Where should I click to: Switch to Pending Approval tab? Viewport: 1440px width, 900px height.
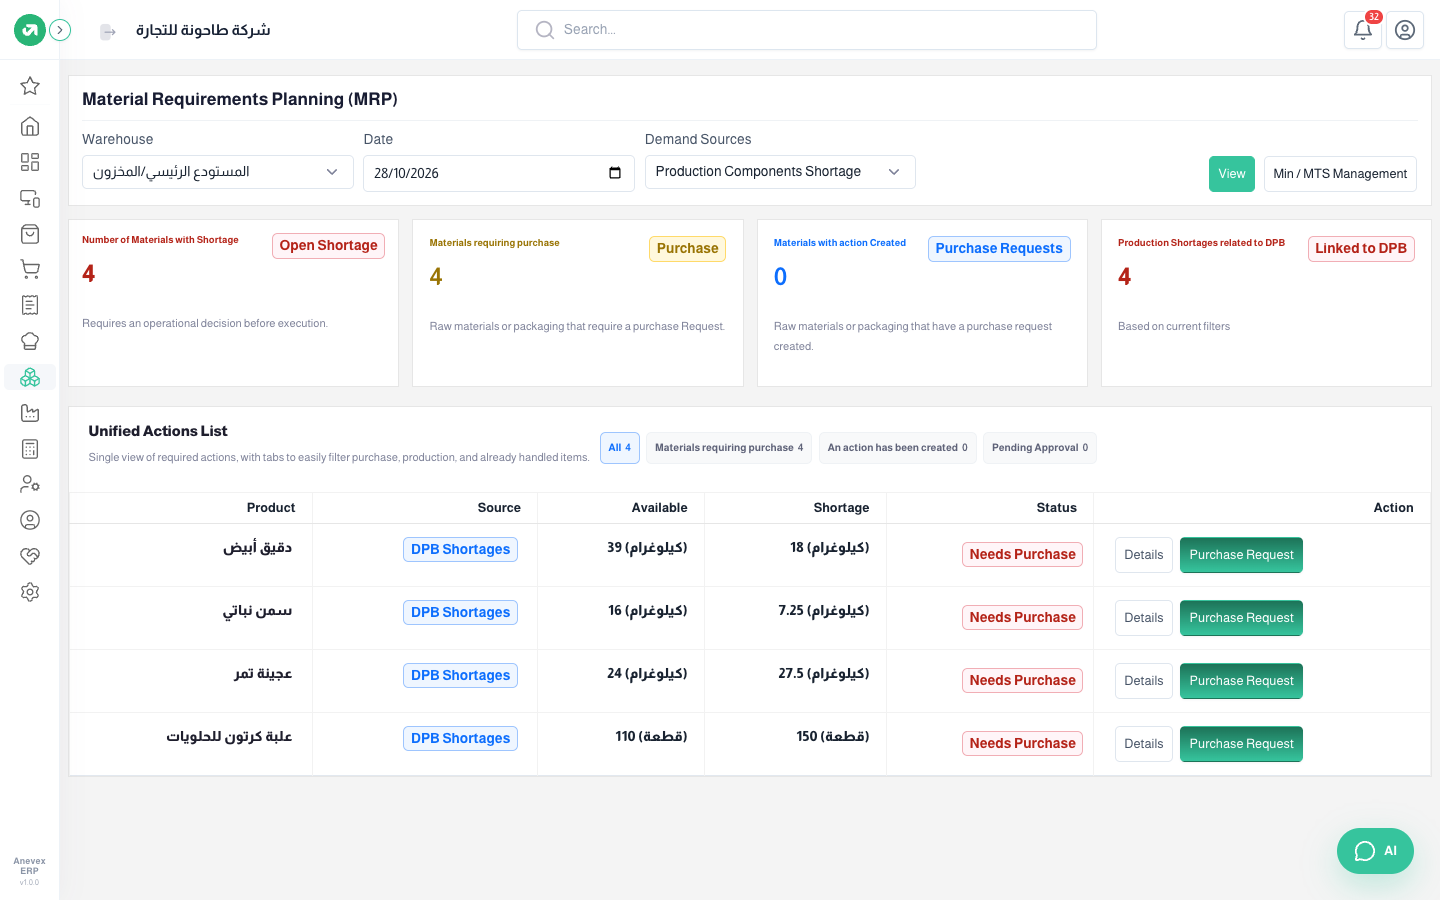pos(1040,448)
